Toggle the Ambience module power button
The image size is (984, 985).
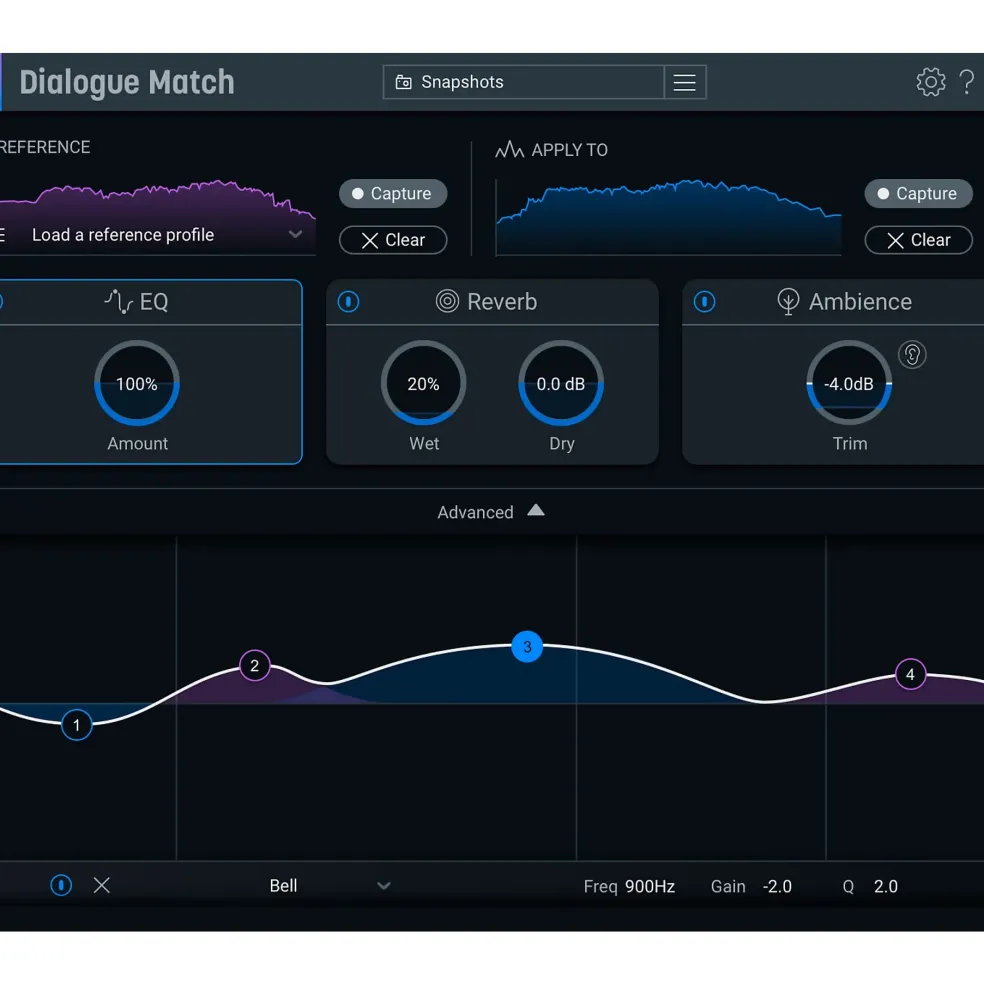coord(704,302)
